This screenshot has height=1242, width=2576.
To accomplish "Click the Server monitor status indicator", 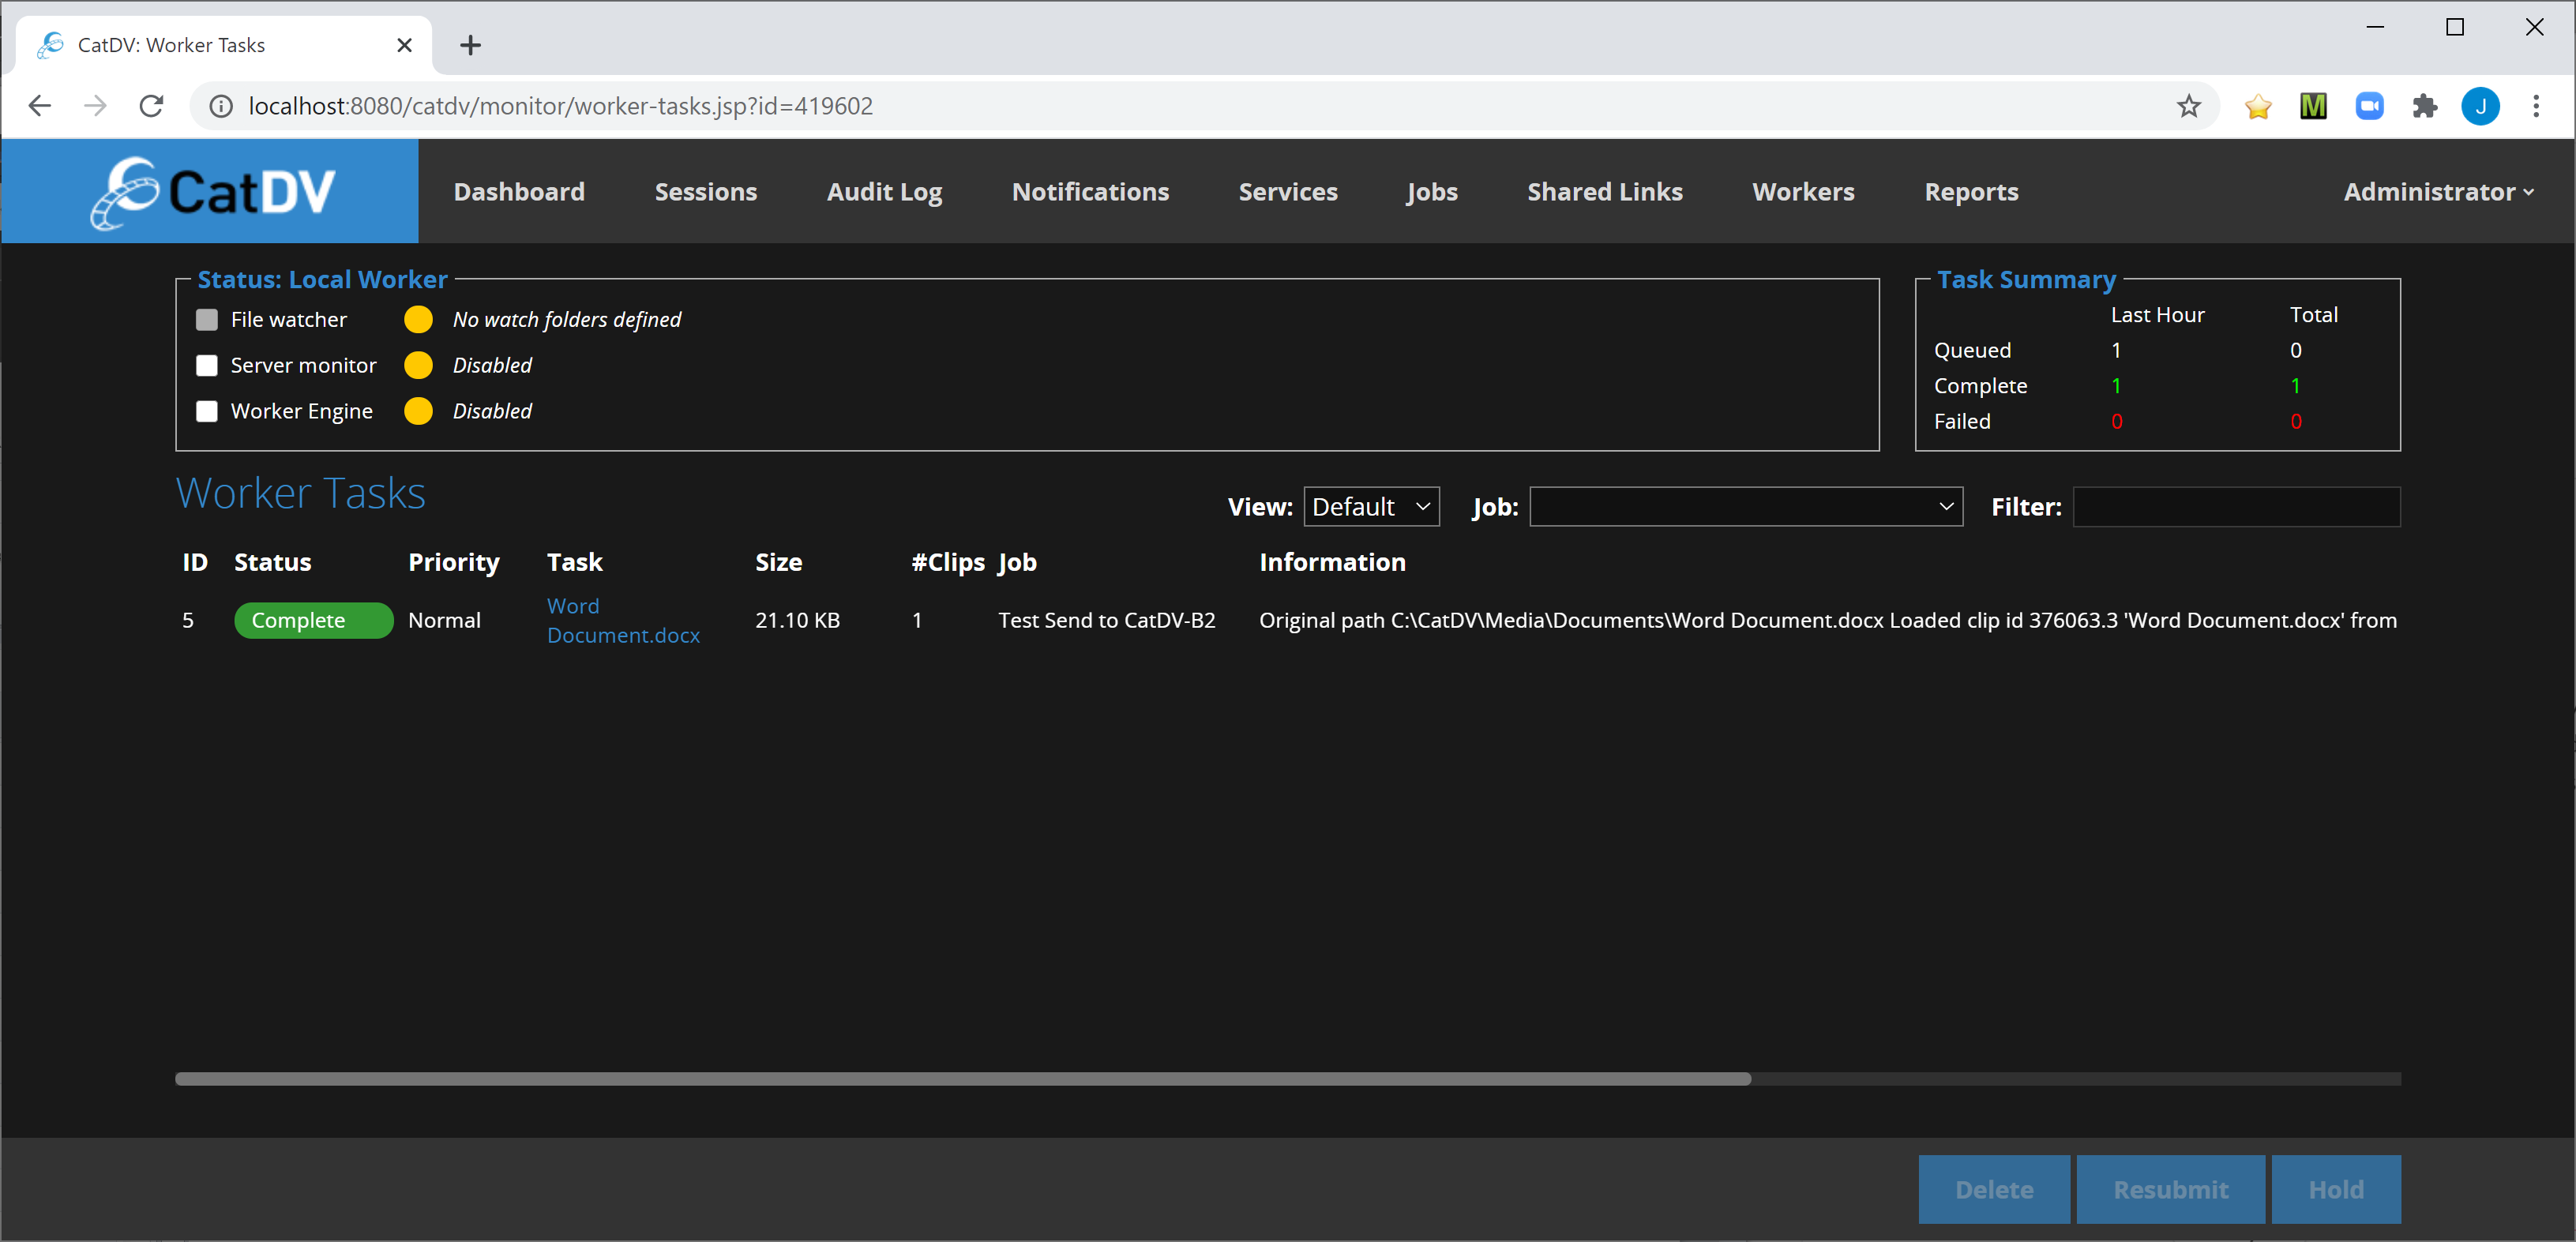I will (418, 366).
